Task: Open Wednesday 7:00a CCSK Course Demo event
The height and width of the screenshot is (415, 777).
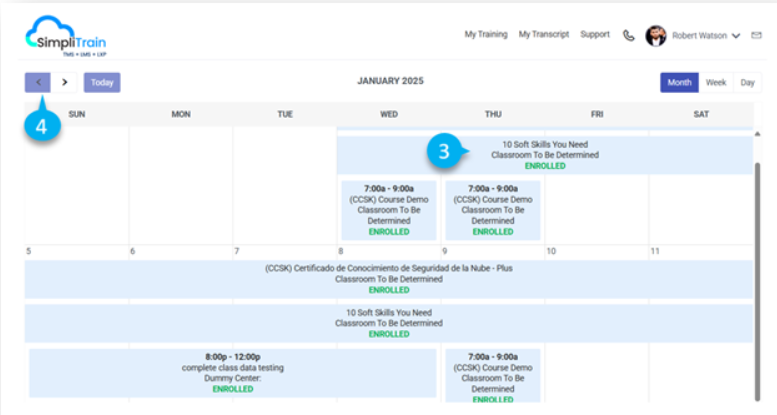Action: point(389,209)
